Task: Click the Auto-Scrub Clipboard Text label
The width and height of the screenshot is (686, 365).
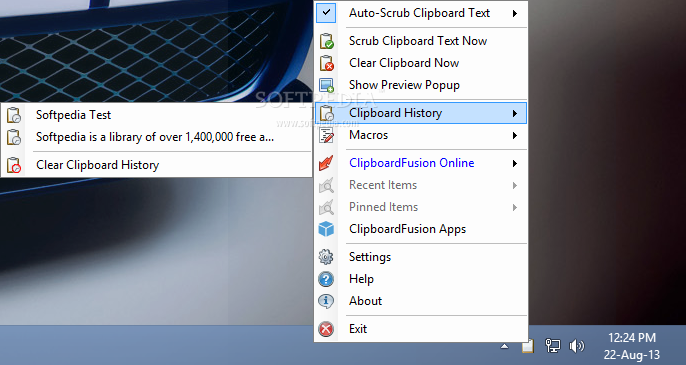Action: [x=420, y=13]
